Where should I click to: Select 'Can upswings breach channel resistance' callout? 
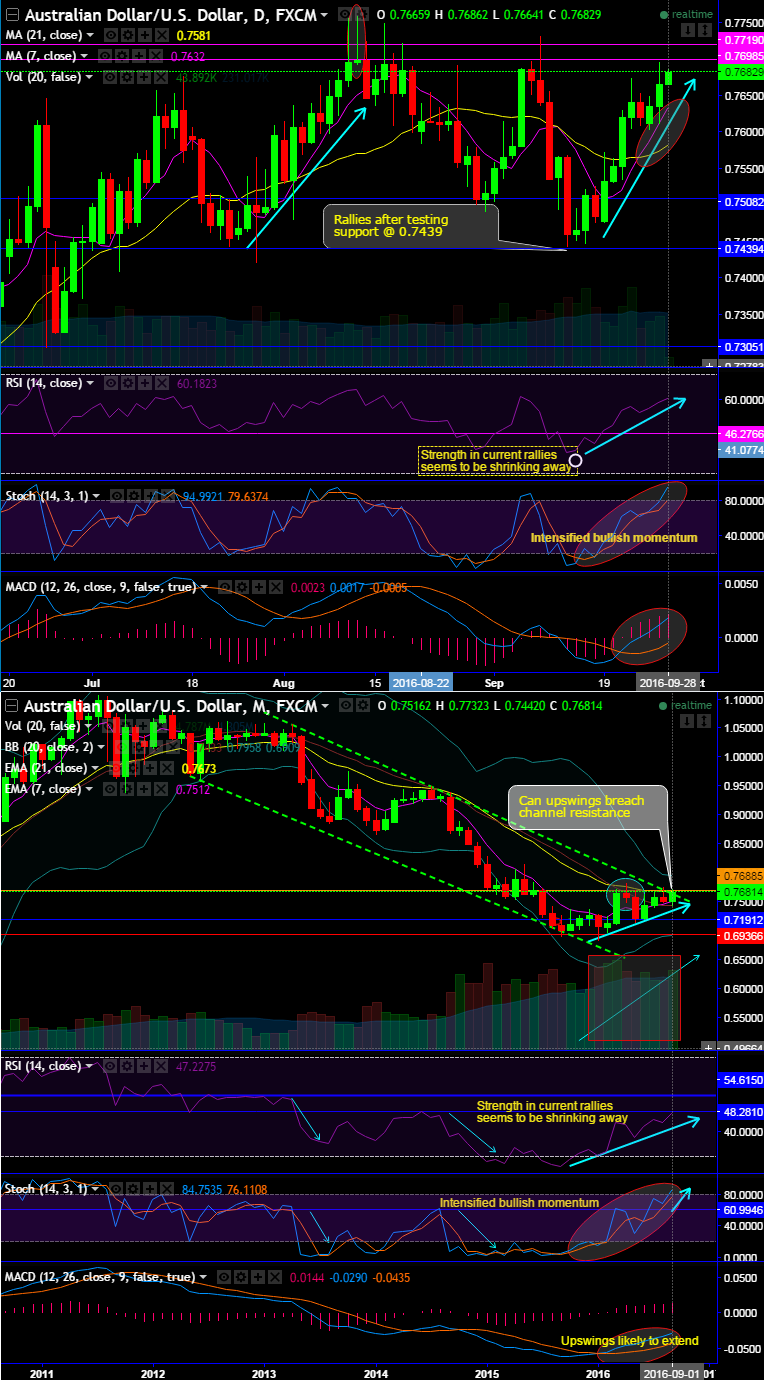587,807
